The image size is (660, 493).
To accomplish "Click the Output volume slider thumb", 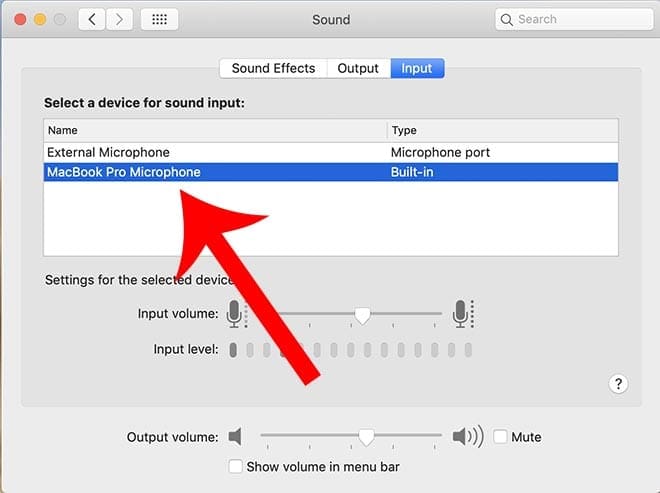I will (x=367, y=437).
